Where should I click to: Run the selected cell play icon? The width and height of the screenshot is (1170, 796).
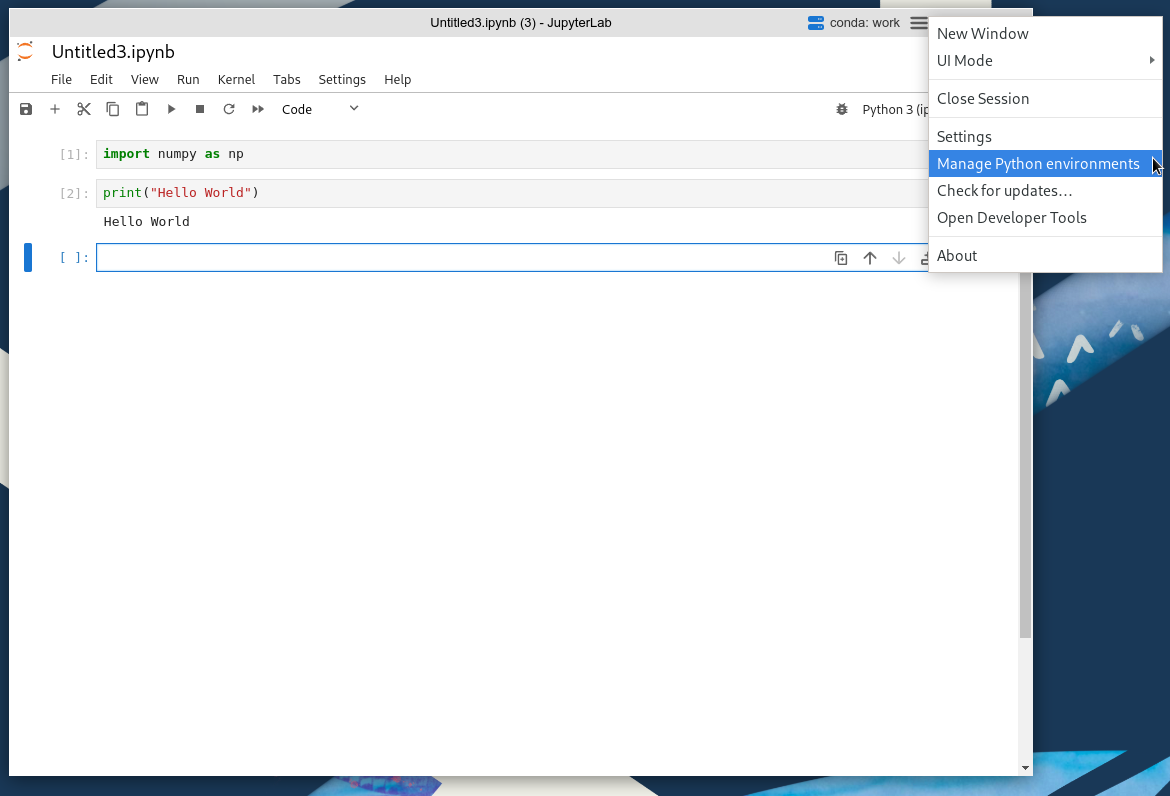click(x=171, y=109)
